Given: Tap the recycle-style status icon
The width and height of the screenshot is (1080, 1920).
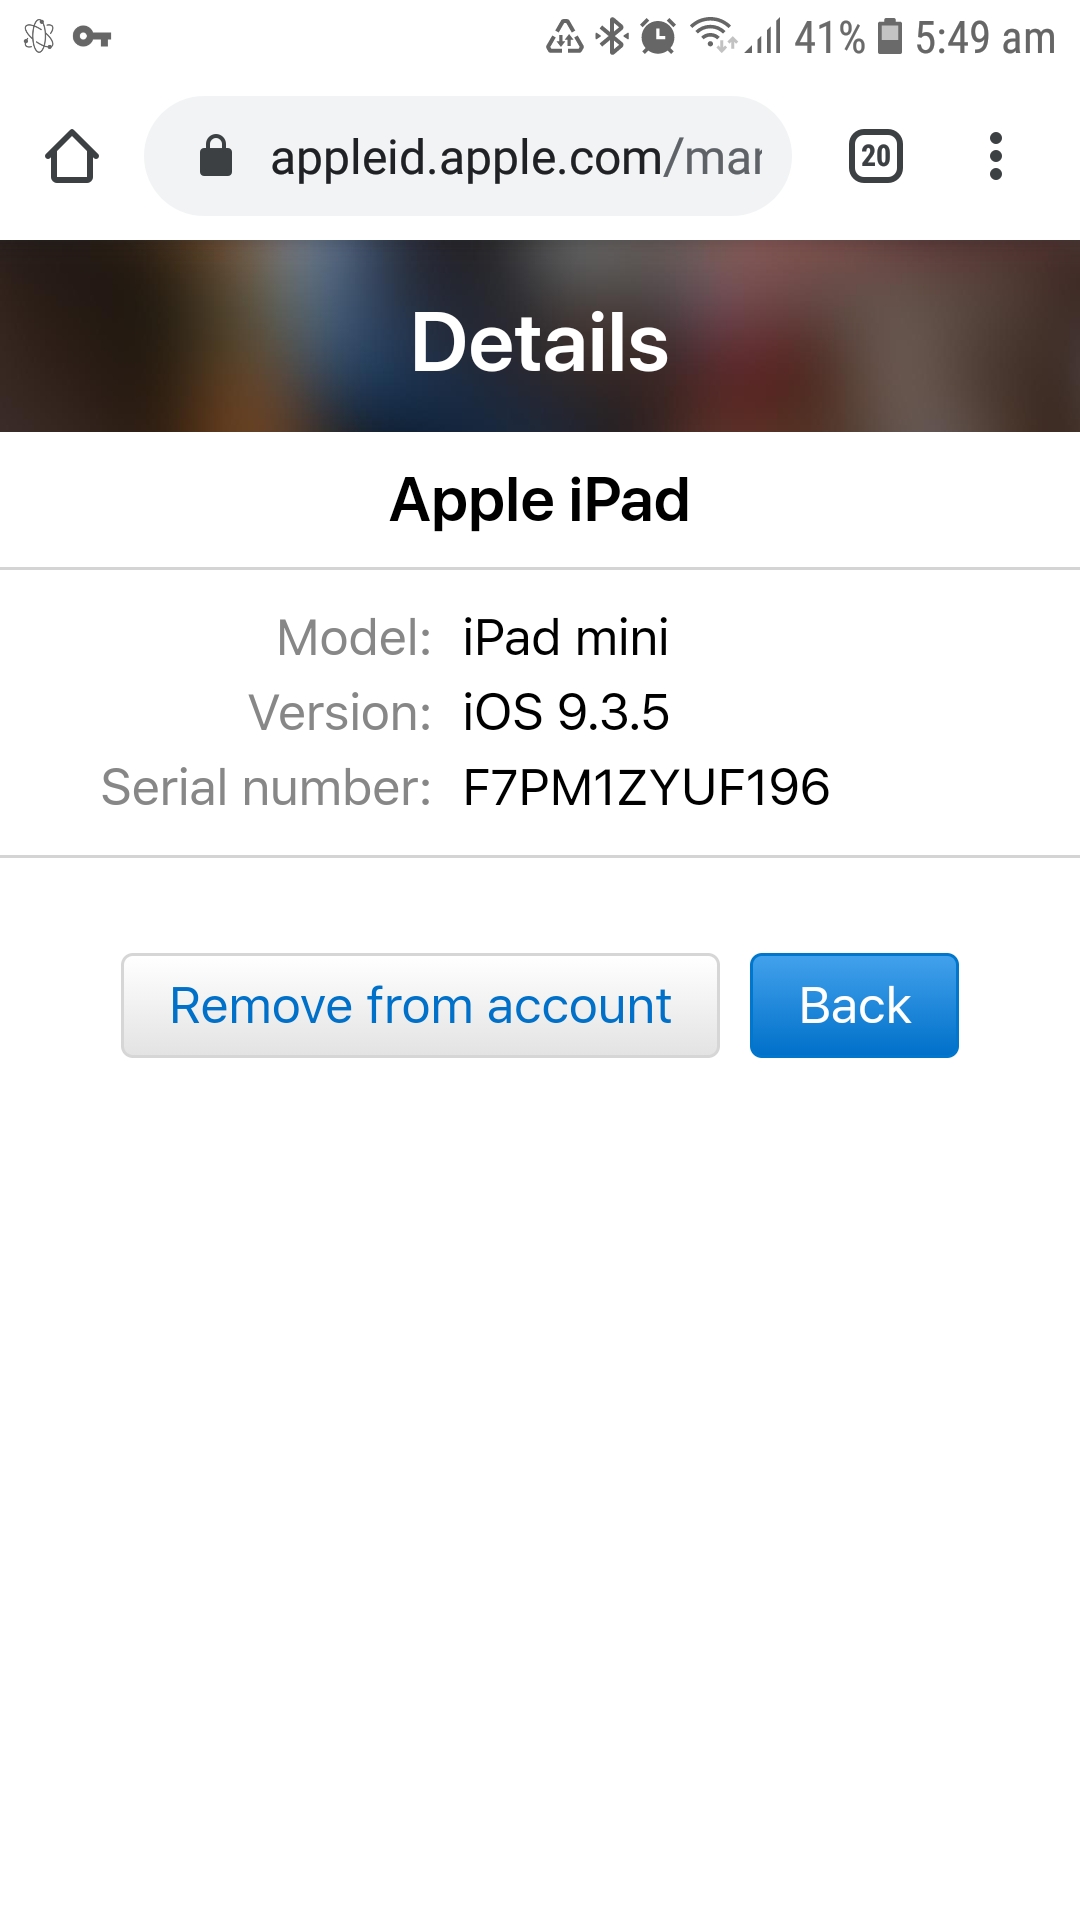Looking at the screenshot, I should (x=565, y=37).
